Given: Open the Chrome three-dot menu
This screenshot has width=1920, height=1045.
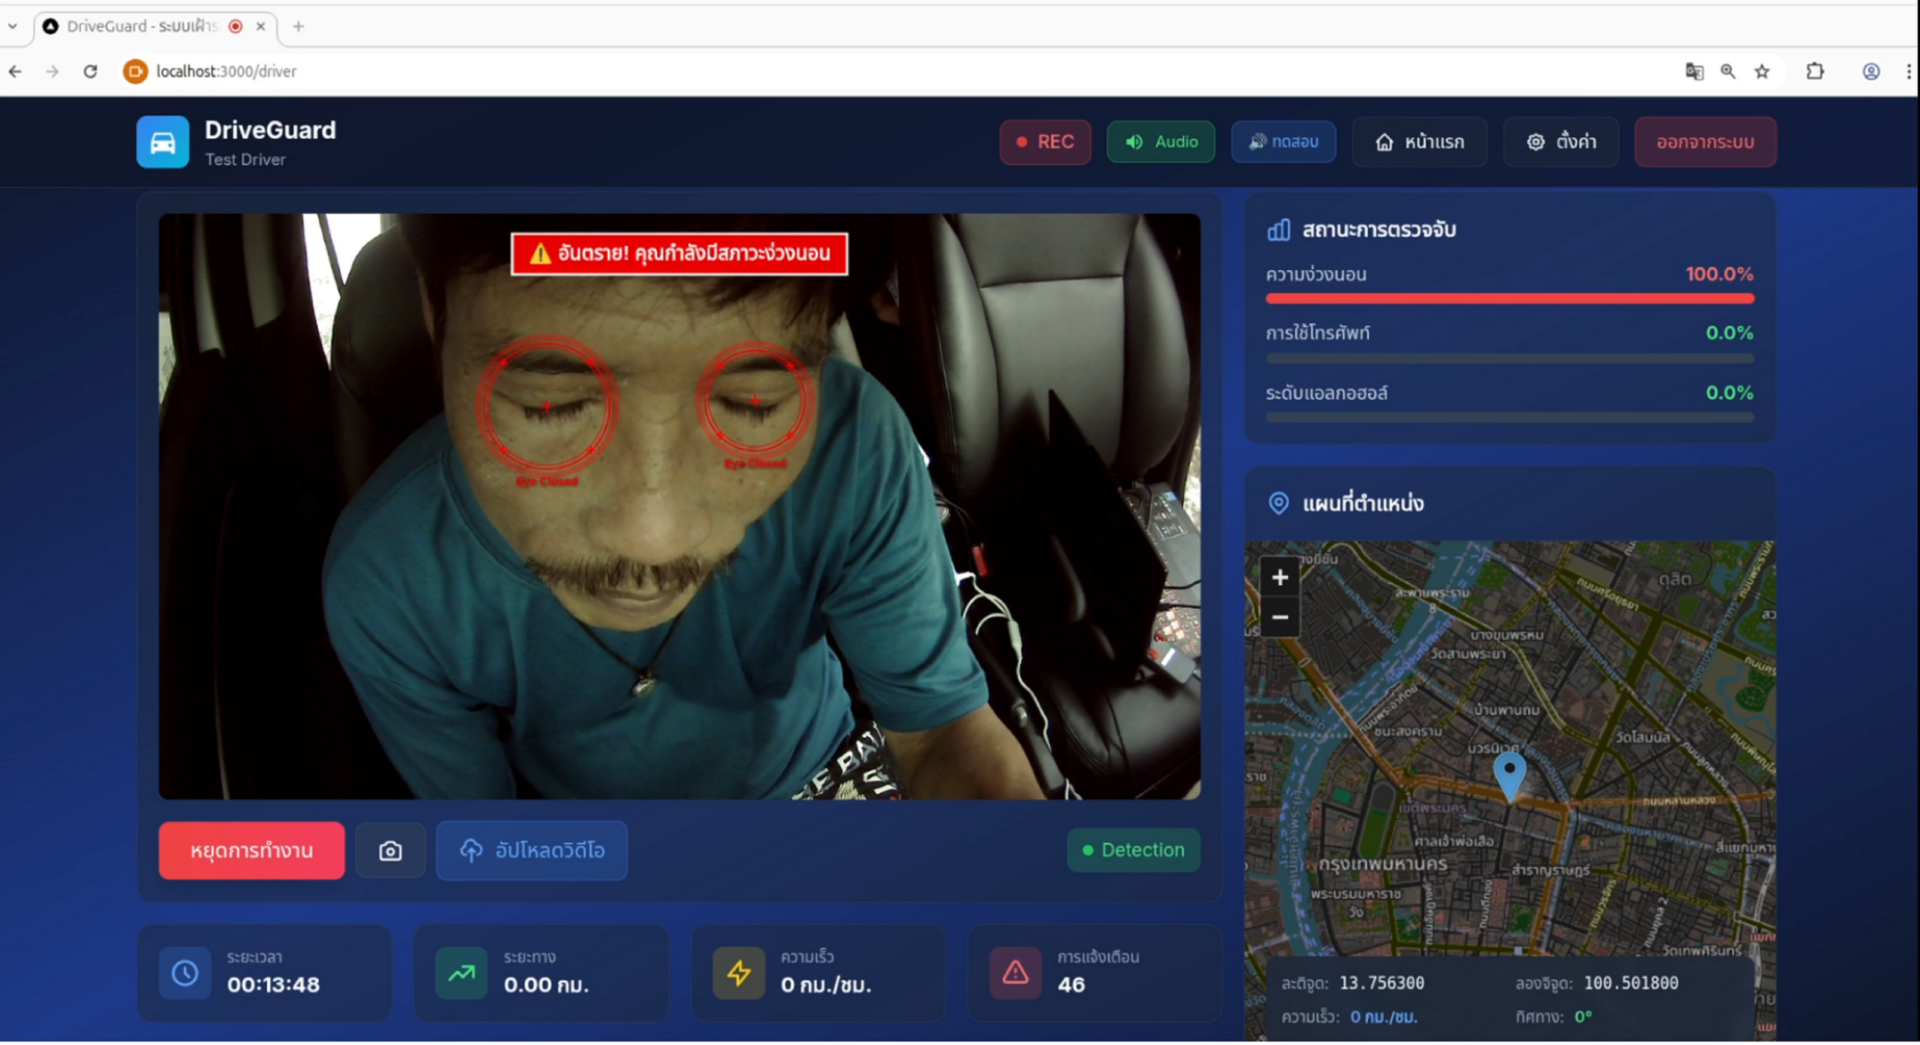Looking at the screenshot, I should tap(1908, 71).
